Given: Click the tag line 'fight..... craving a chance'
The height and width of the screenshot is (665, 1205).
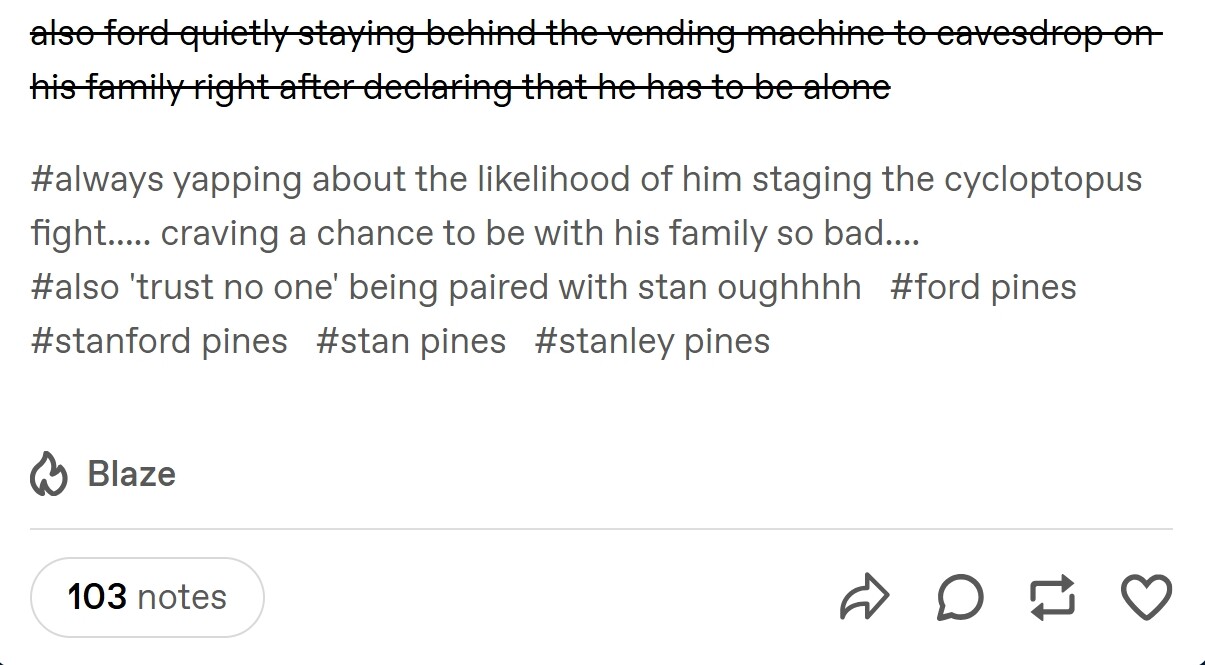Looking at the screenshot, I should pyautogui.click(x=475, y=233).
